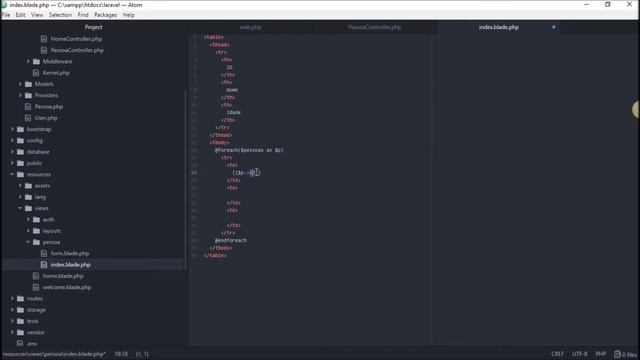Expand the layouts folder chevron

(x=28, y=231)
